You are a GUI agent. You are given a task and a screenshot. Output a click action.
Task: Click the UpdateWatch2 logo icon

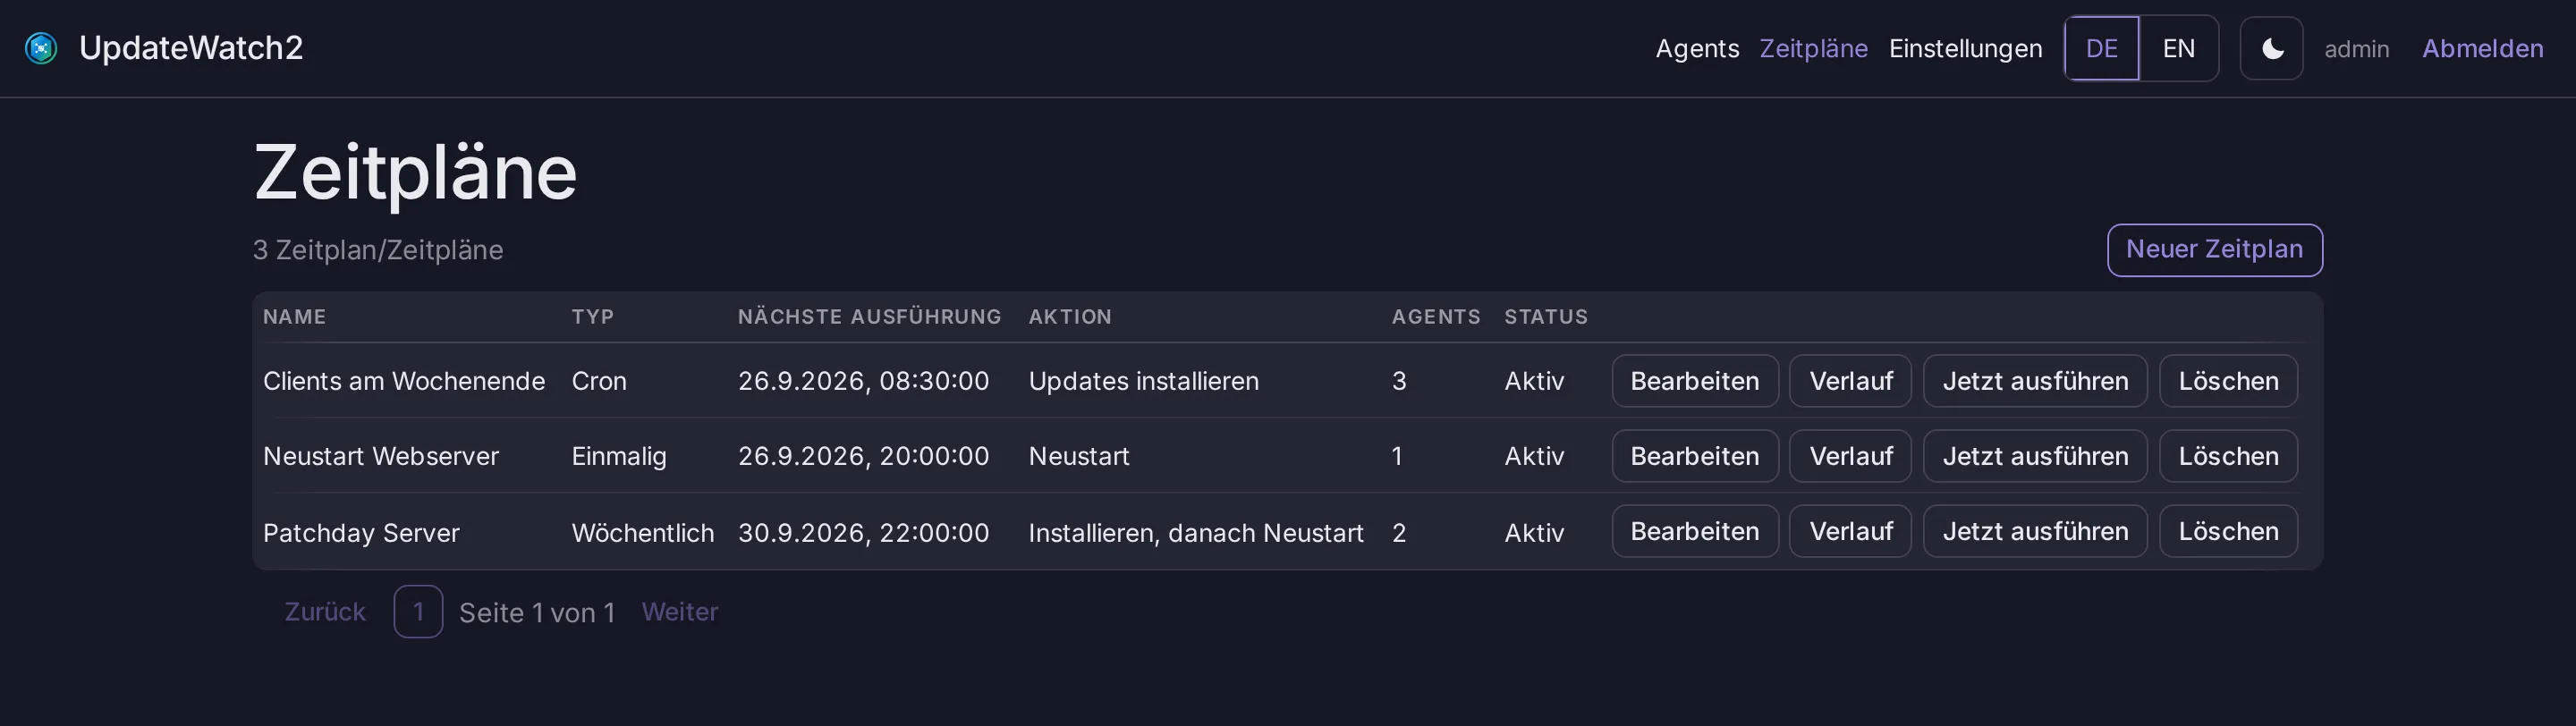coord(41,48)
